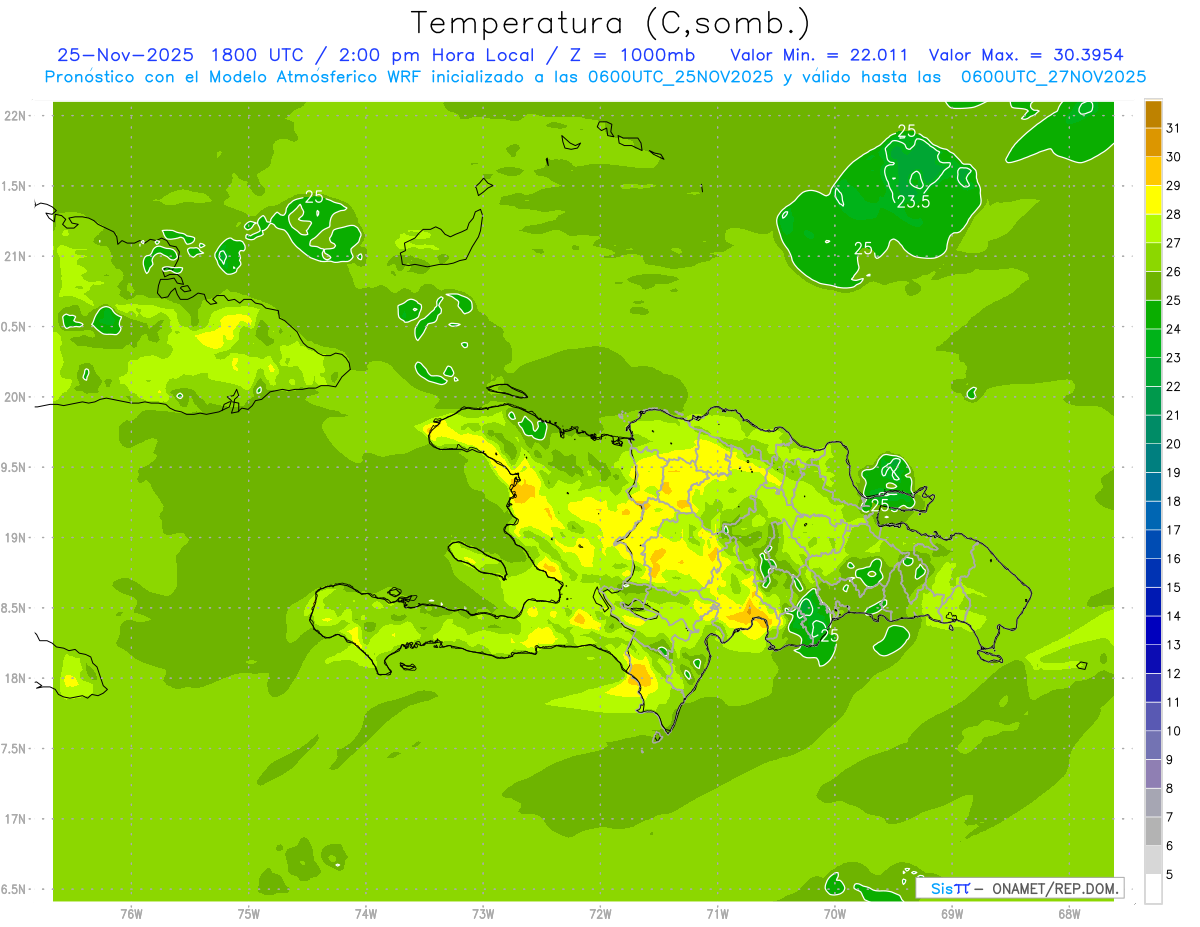
Task: Click the legend value "29"
Action: tap(1173, 186)
